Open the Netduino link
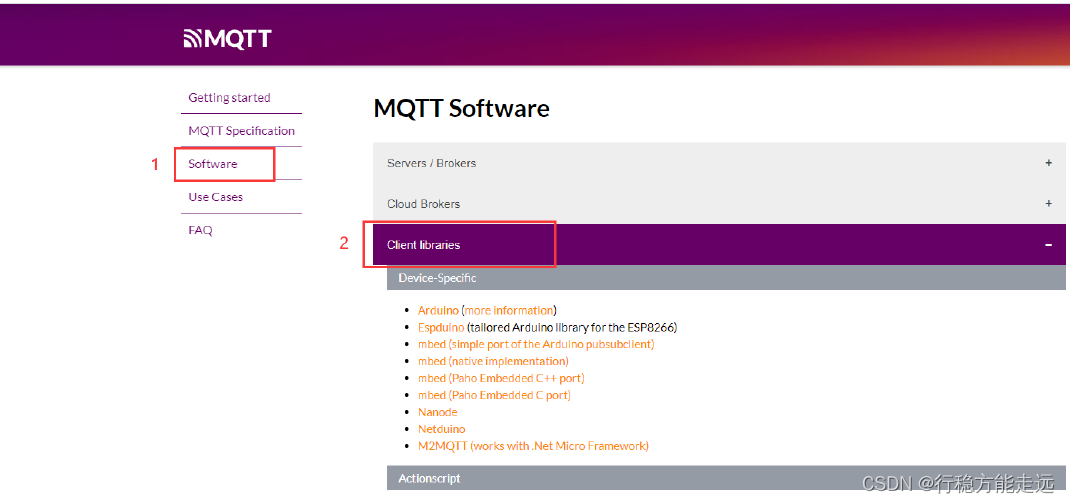 coord(442,429)
